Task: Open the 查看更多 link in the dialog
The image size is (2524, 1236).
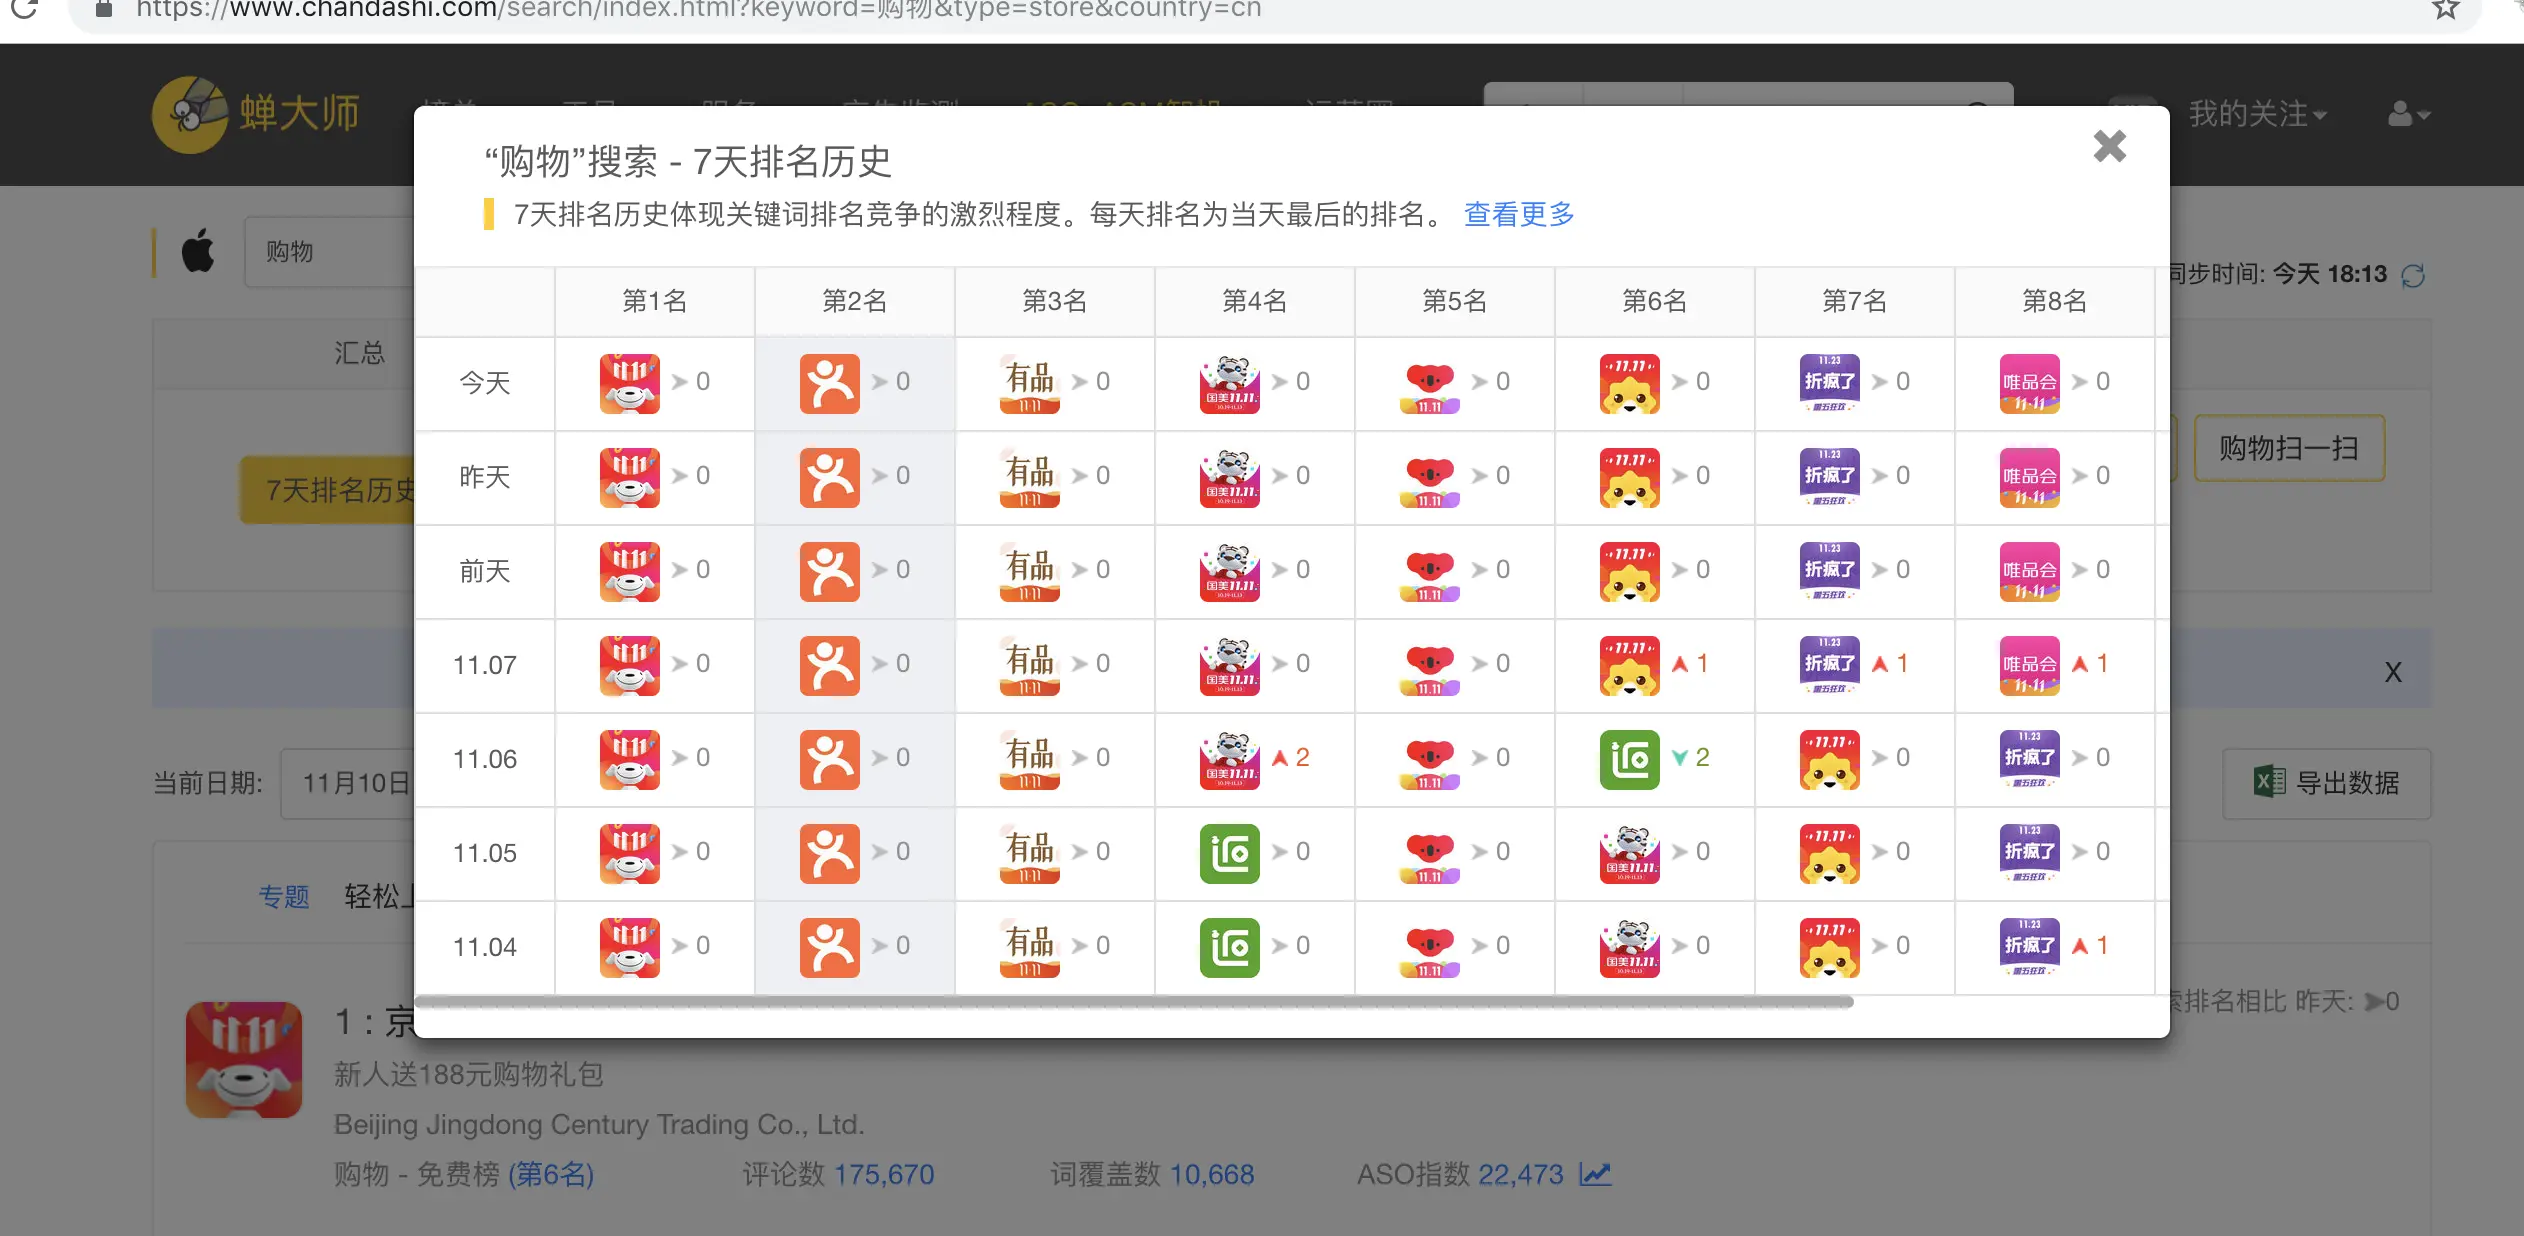Action: [1518, 214]
